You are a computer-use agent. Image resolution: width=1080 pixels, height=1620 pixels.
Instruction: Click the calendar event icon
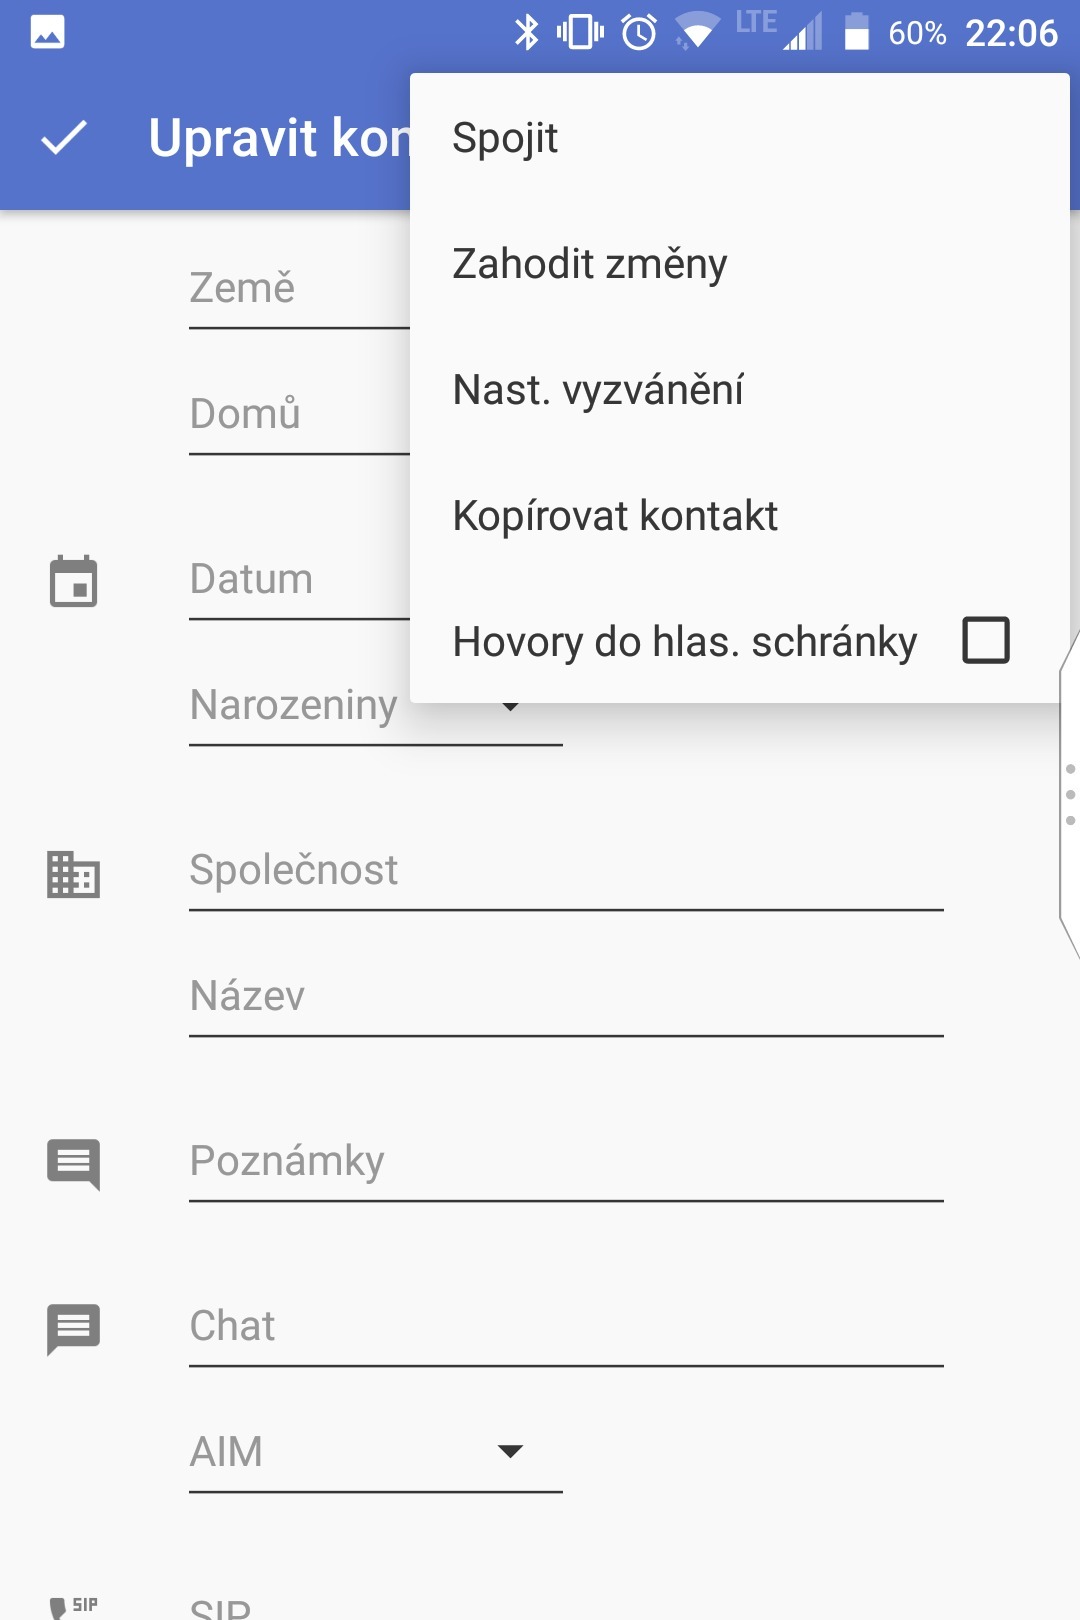pos(74,581)
